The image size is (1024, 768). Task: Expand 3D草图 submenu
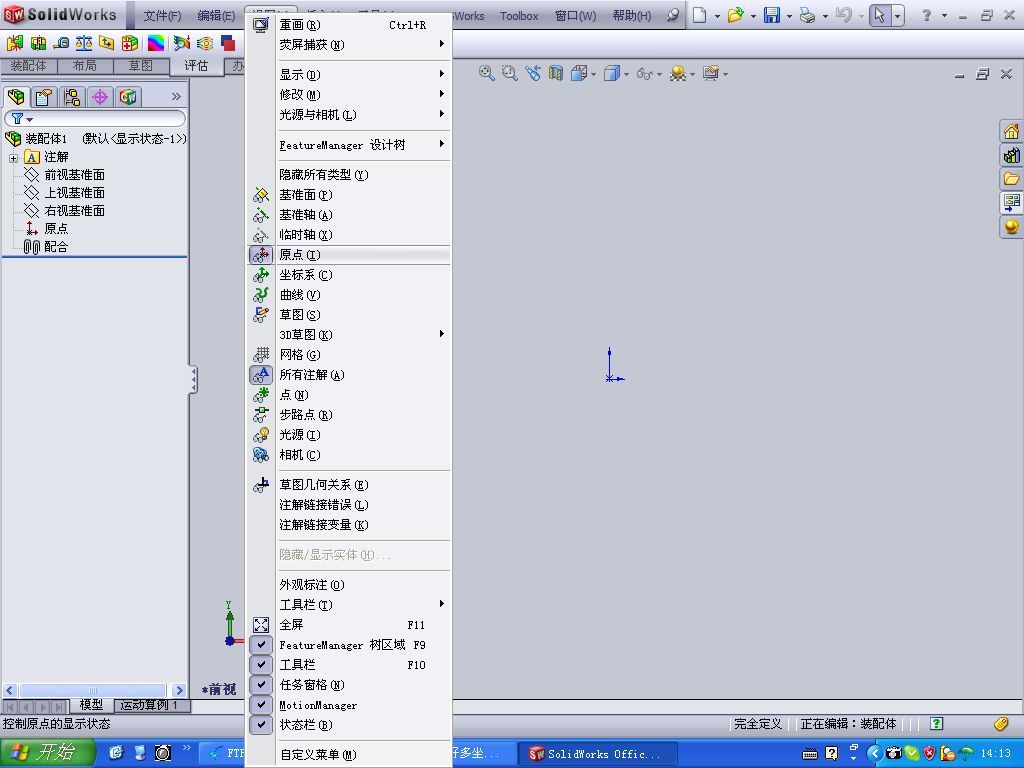(x=350, y=335)
